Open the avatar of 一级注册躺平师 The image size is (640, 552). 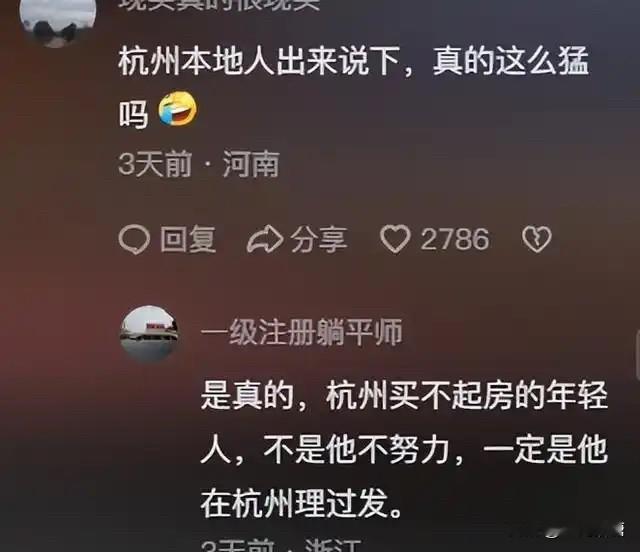[149, 334]
